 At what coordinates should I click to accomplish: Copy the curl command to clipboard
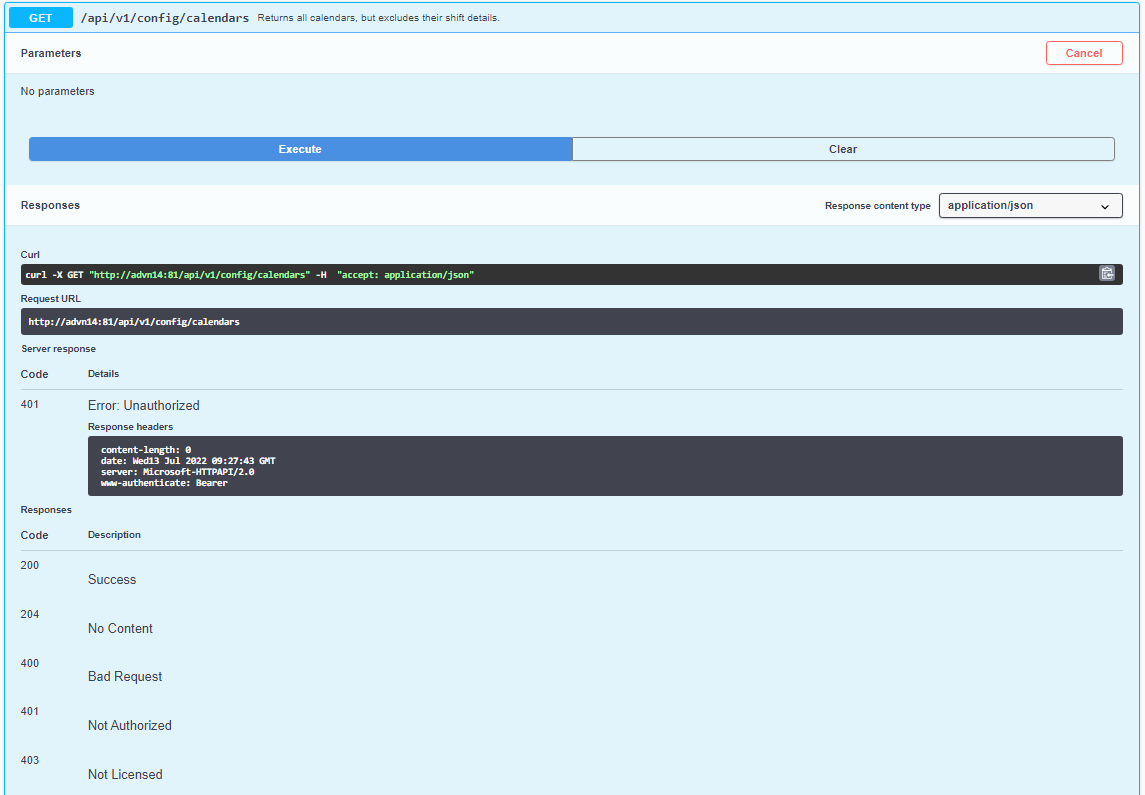click(1107, 272)
